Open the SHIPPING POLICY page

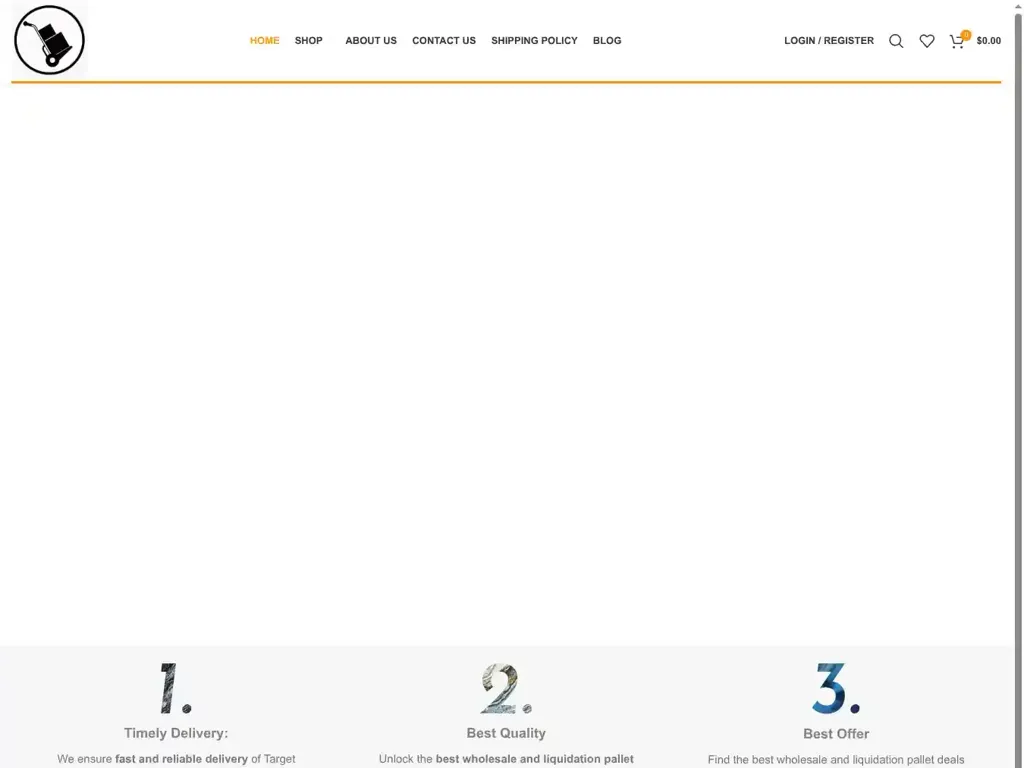(534, 41)
